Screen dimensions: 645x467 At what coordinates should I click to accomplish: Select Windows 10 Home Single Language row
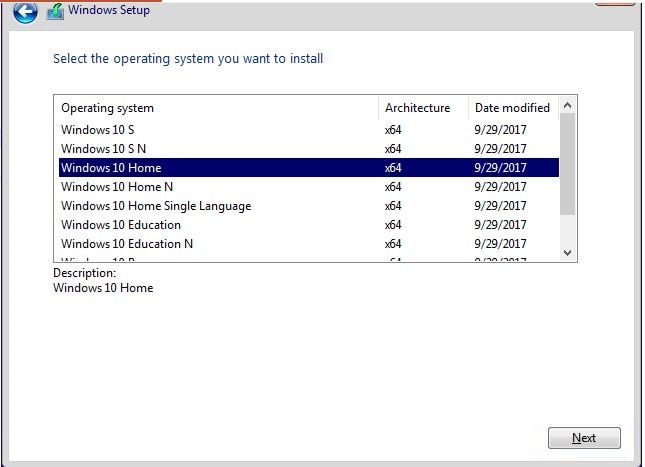point(309,206)
